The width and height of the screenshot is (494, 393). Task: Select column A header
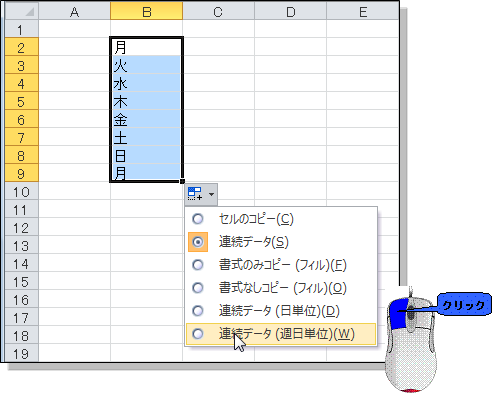tap(75, 11)
